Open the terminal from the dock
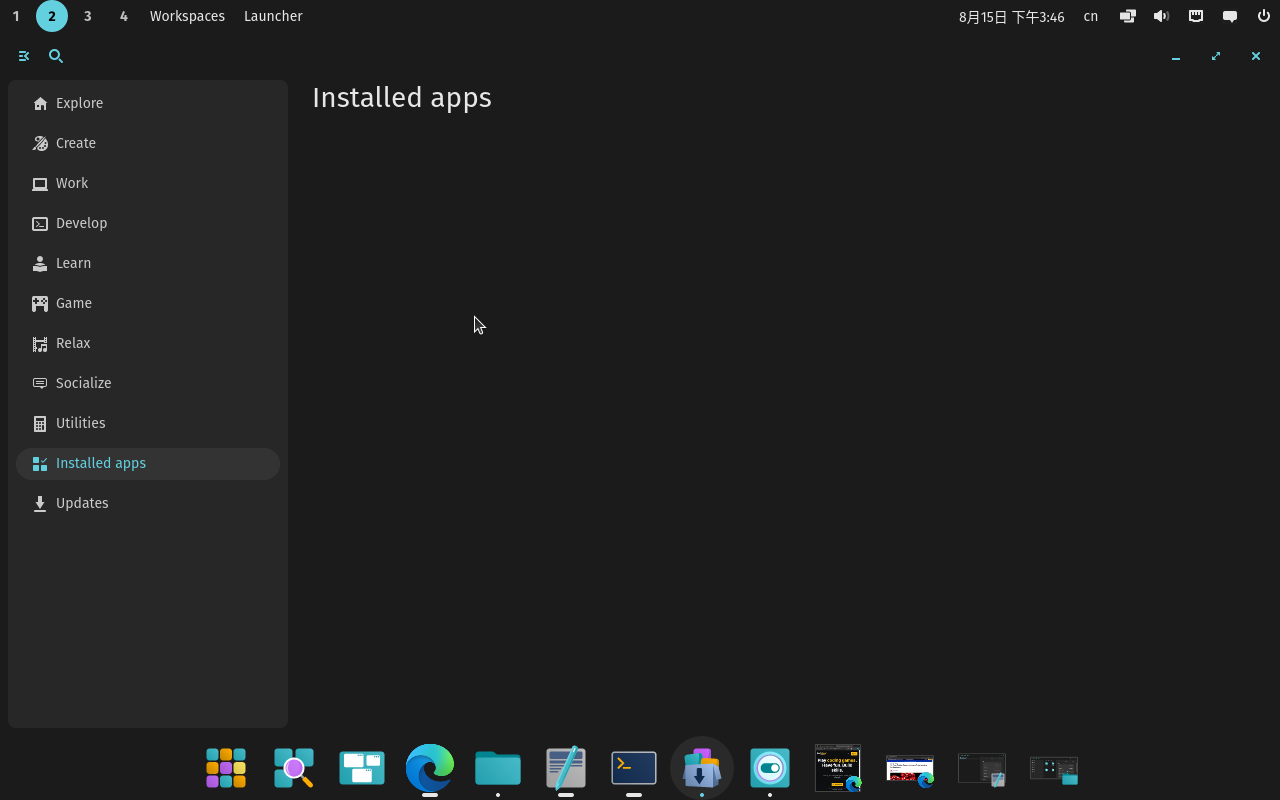1280x800 pixels. click(x=634, y=768)
